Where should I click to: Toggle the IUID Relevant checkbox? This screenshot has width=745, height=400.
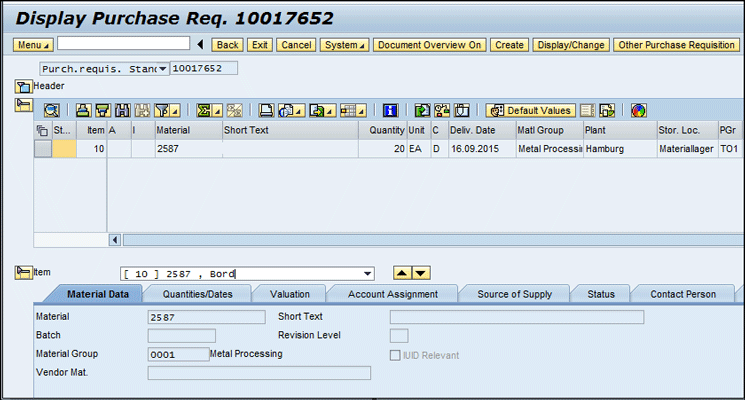click(x=394, y=354)
